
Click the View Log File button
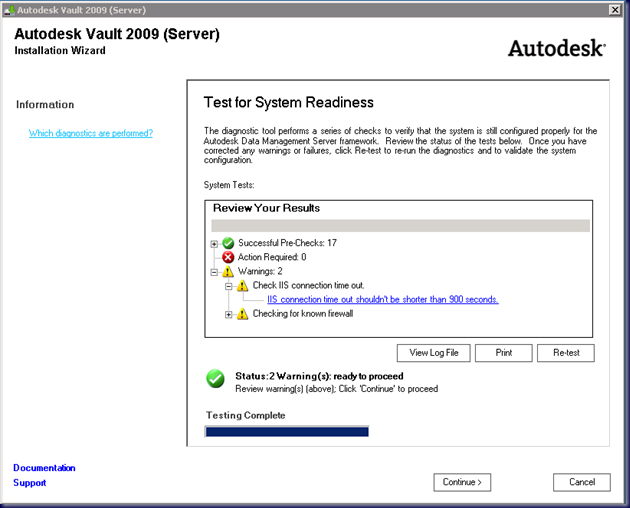coord(434,353)
